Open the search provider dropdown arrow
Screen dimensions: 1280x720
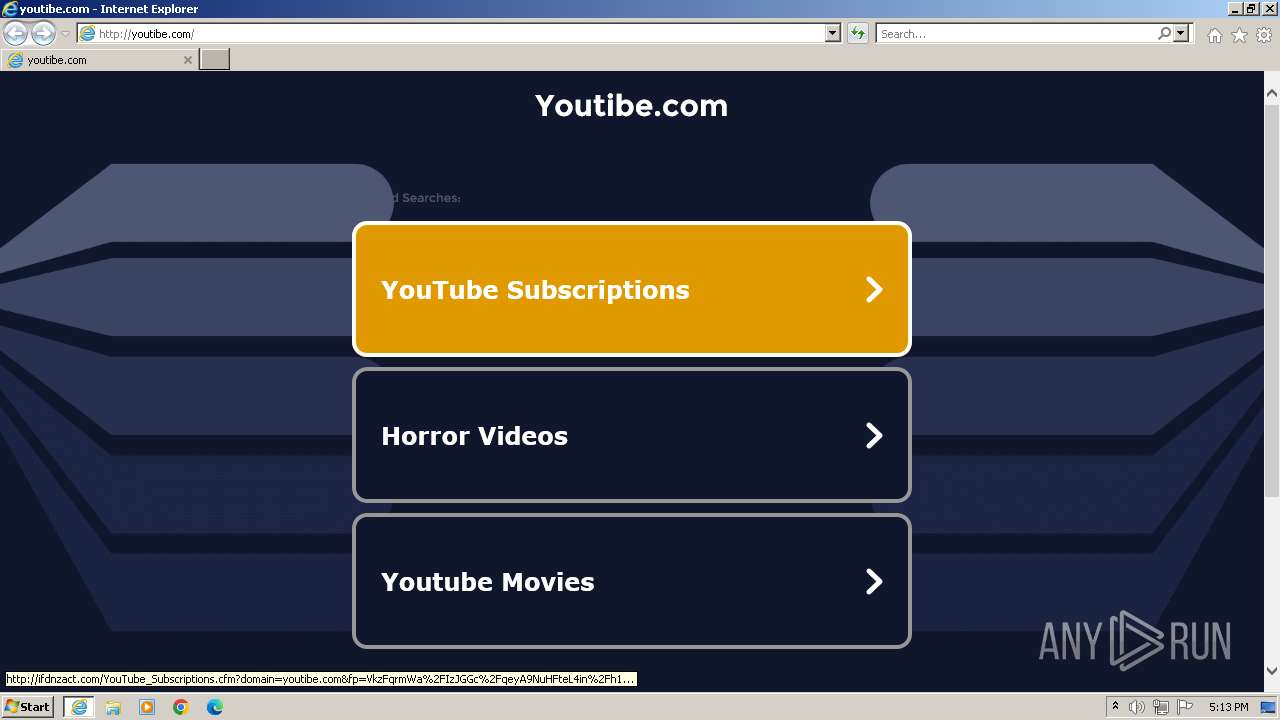pyautogui.click(x=1182, y=34)
